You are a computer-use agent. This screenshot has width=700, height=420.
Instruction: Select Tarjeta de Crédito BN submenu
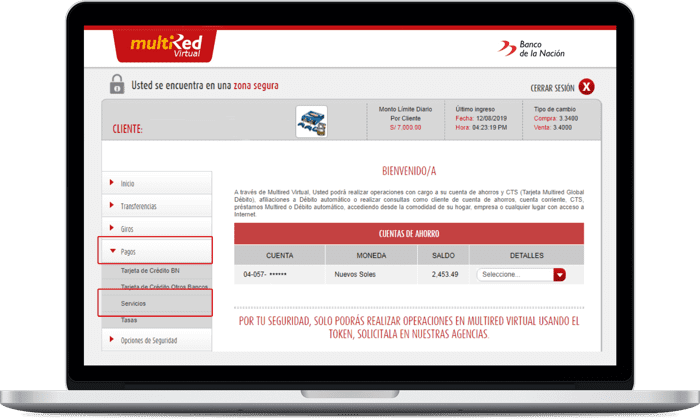150,270
